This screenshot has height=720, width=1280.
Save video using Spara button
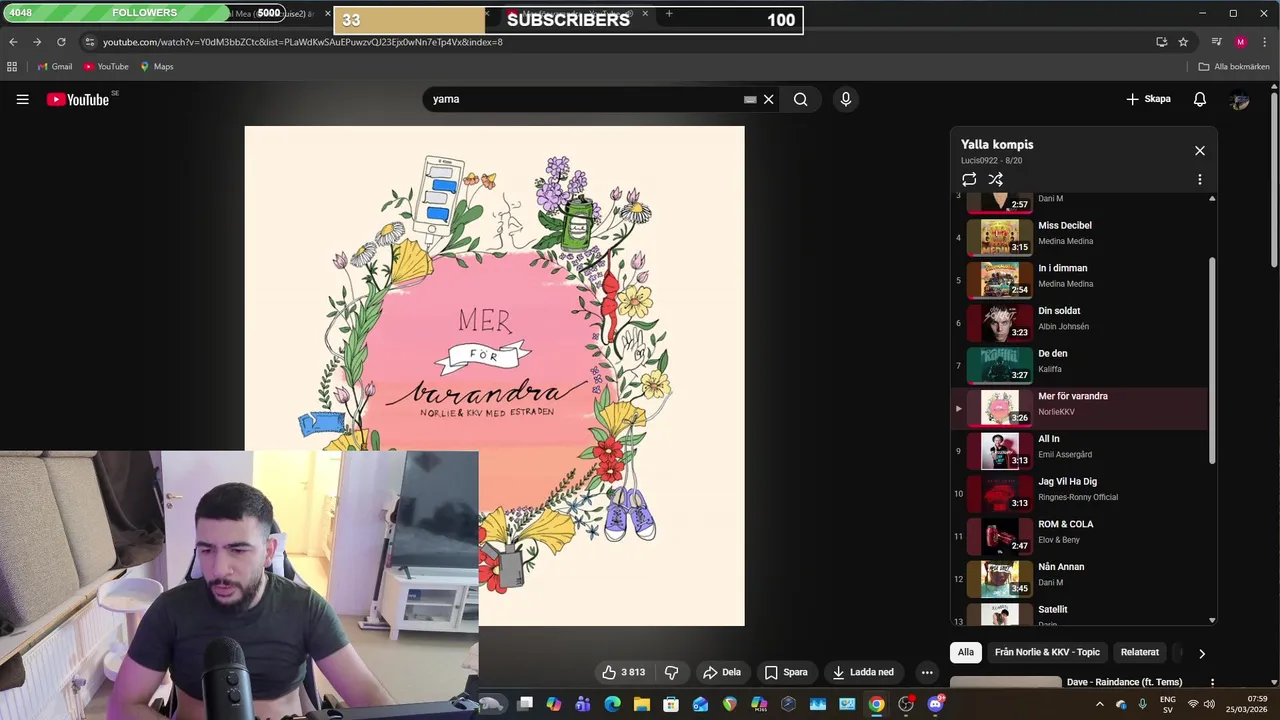pyautogui.click(x=785, y=672)
